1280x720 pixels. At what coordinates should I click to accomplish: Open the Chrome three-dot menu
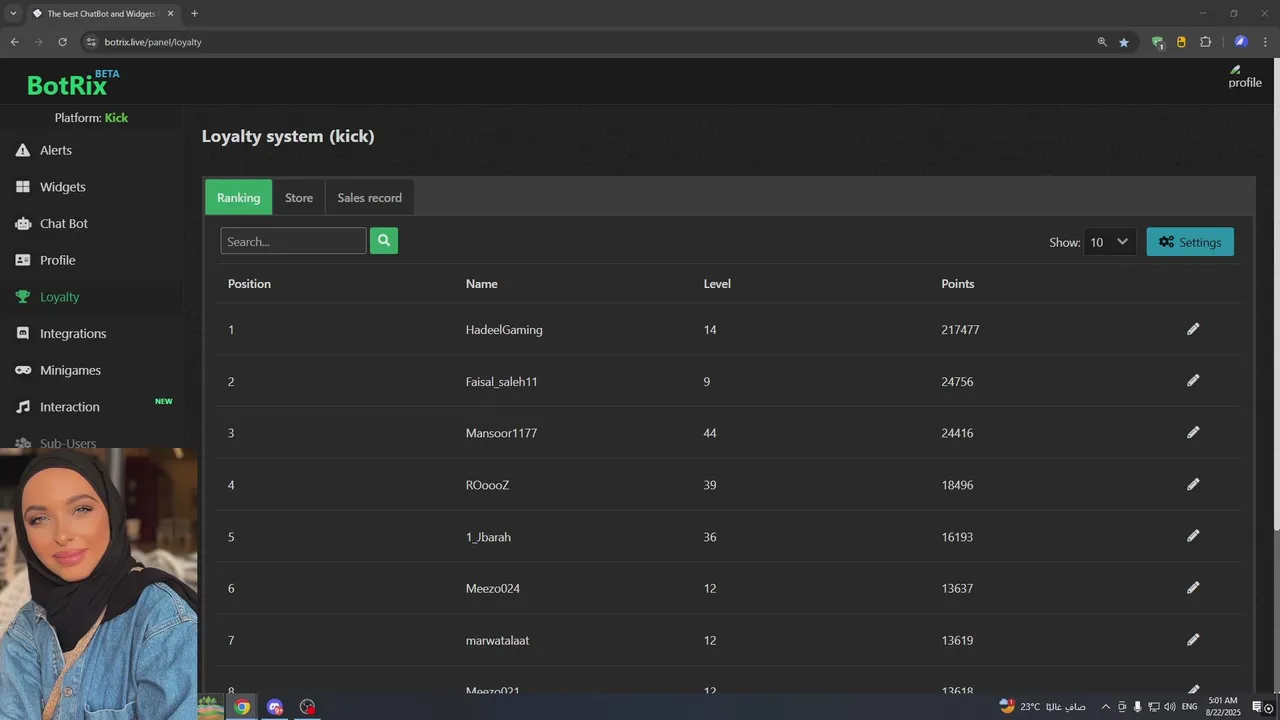pos(1266,42)
